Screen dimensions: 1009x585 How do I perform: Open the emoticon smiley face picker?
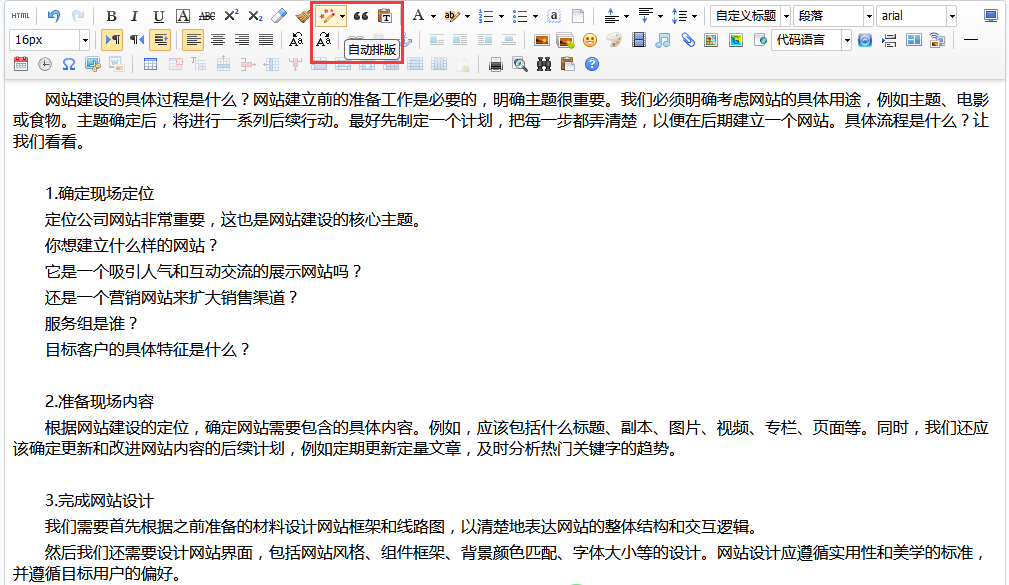[x=590, y=40]
